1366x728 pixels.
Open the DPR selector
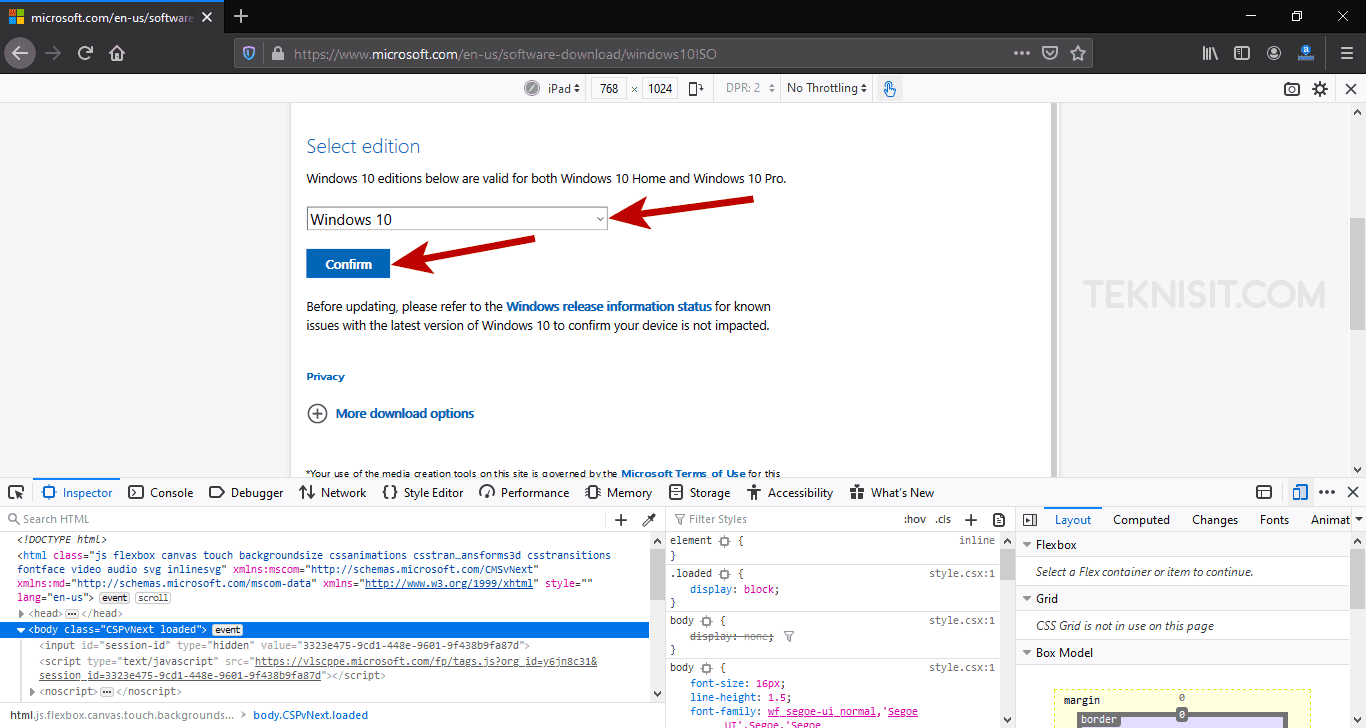750,88
